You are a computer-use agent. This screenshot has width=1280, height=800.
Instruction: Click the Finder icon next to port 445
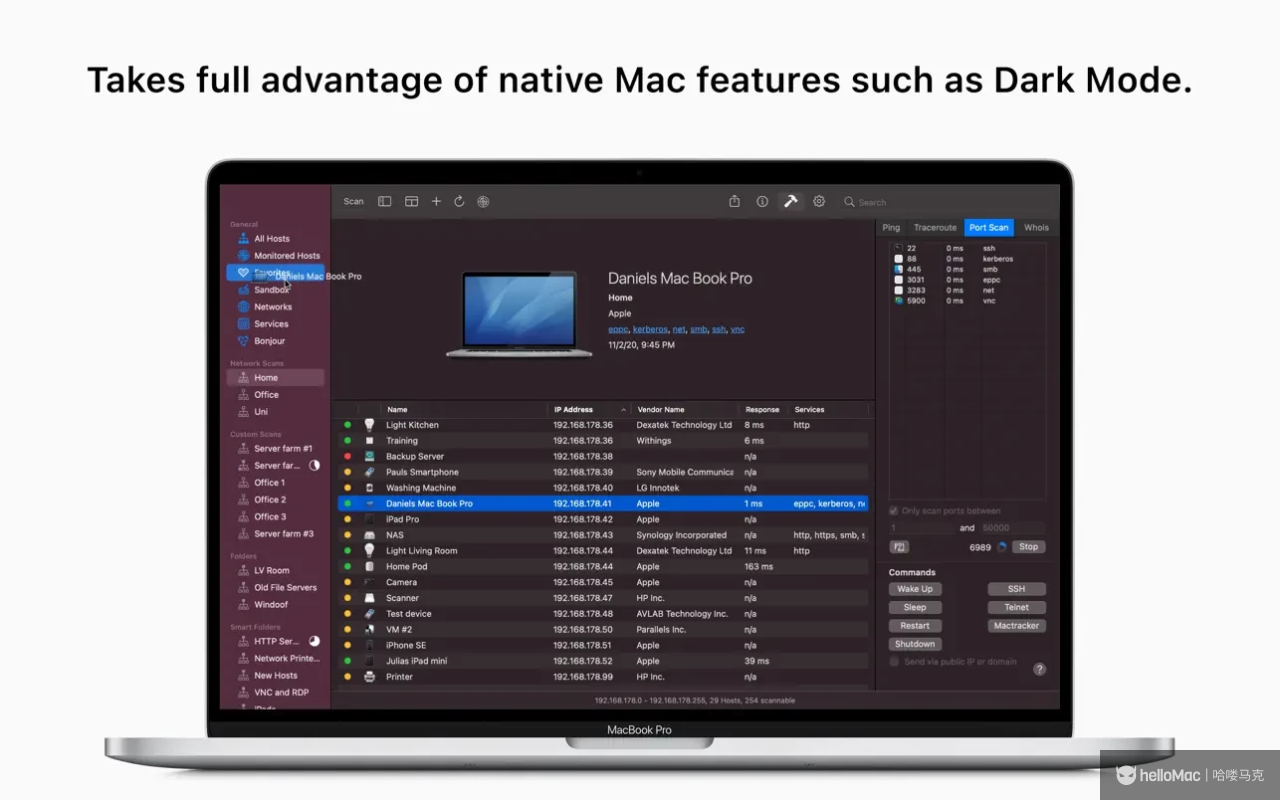[x=898, y=269]
